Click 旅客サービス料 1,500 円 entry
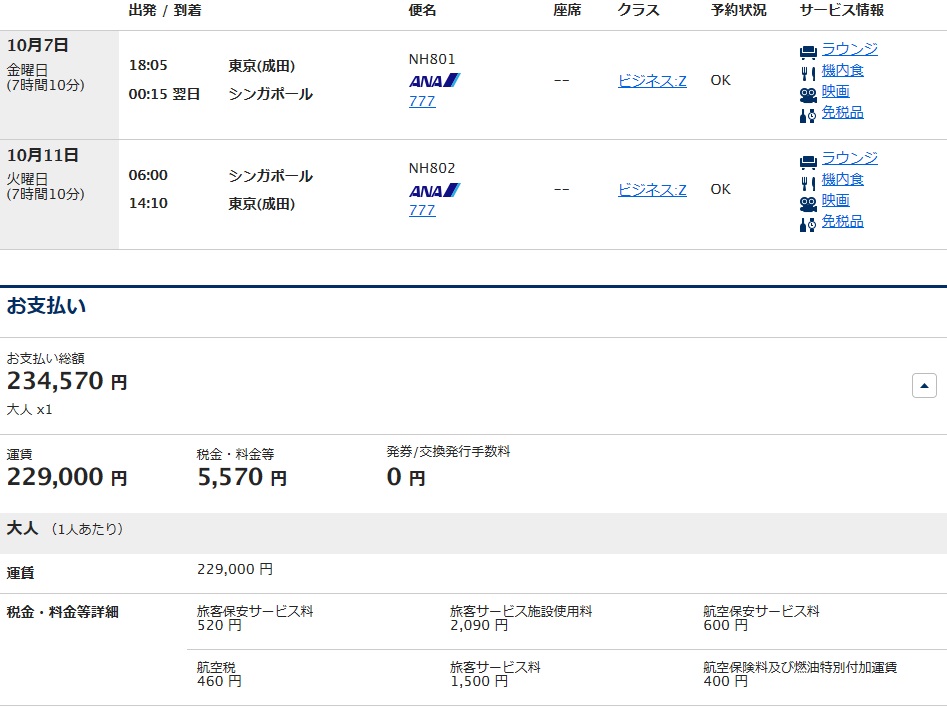Screen dimensions: 947x707 point(495,674)
